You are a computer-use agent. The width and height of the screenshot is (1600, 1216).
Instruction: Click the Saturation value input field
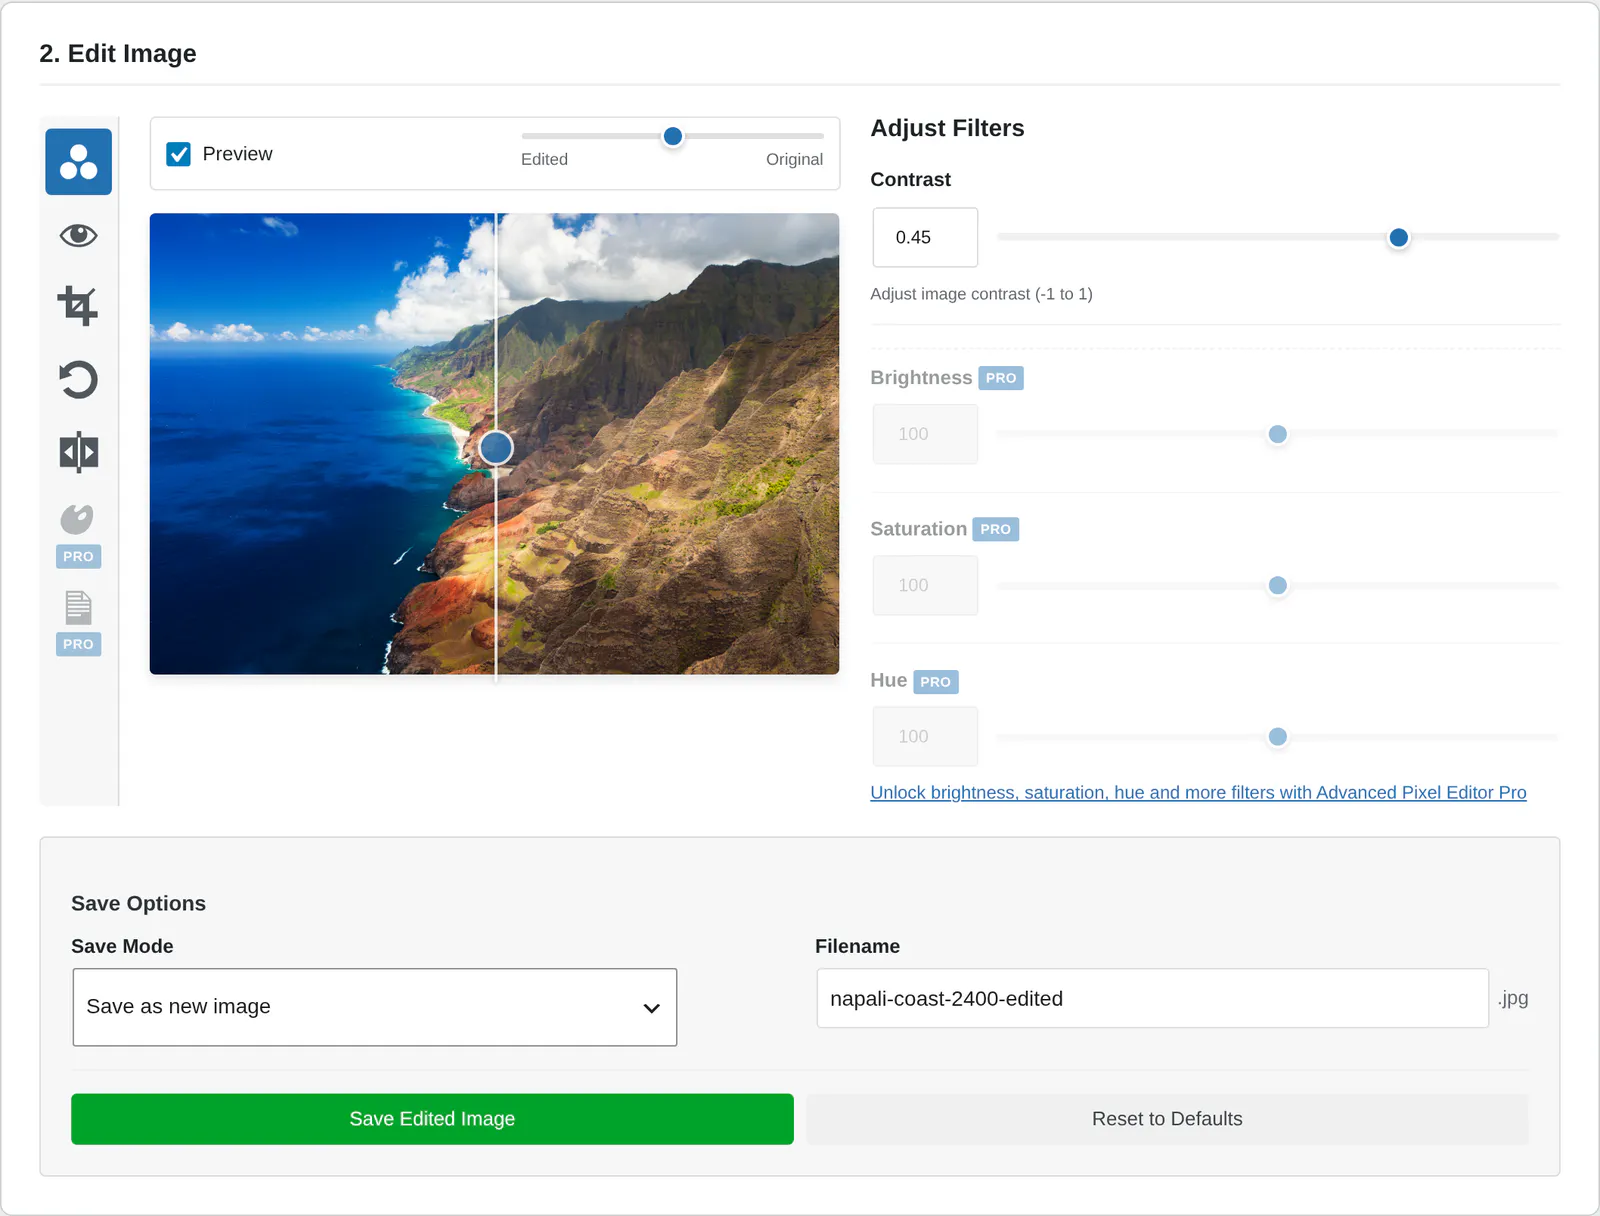[x=925, y=585]
